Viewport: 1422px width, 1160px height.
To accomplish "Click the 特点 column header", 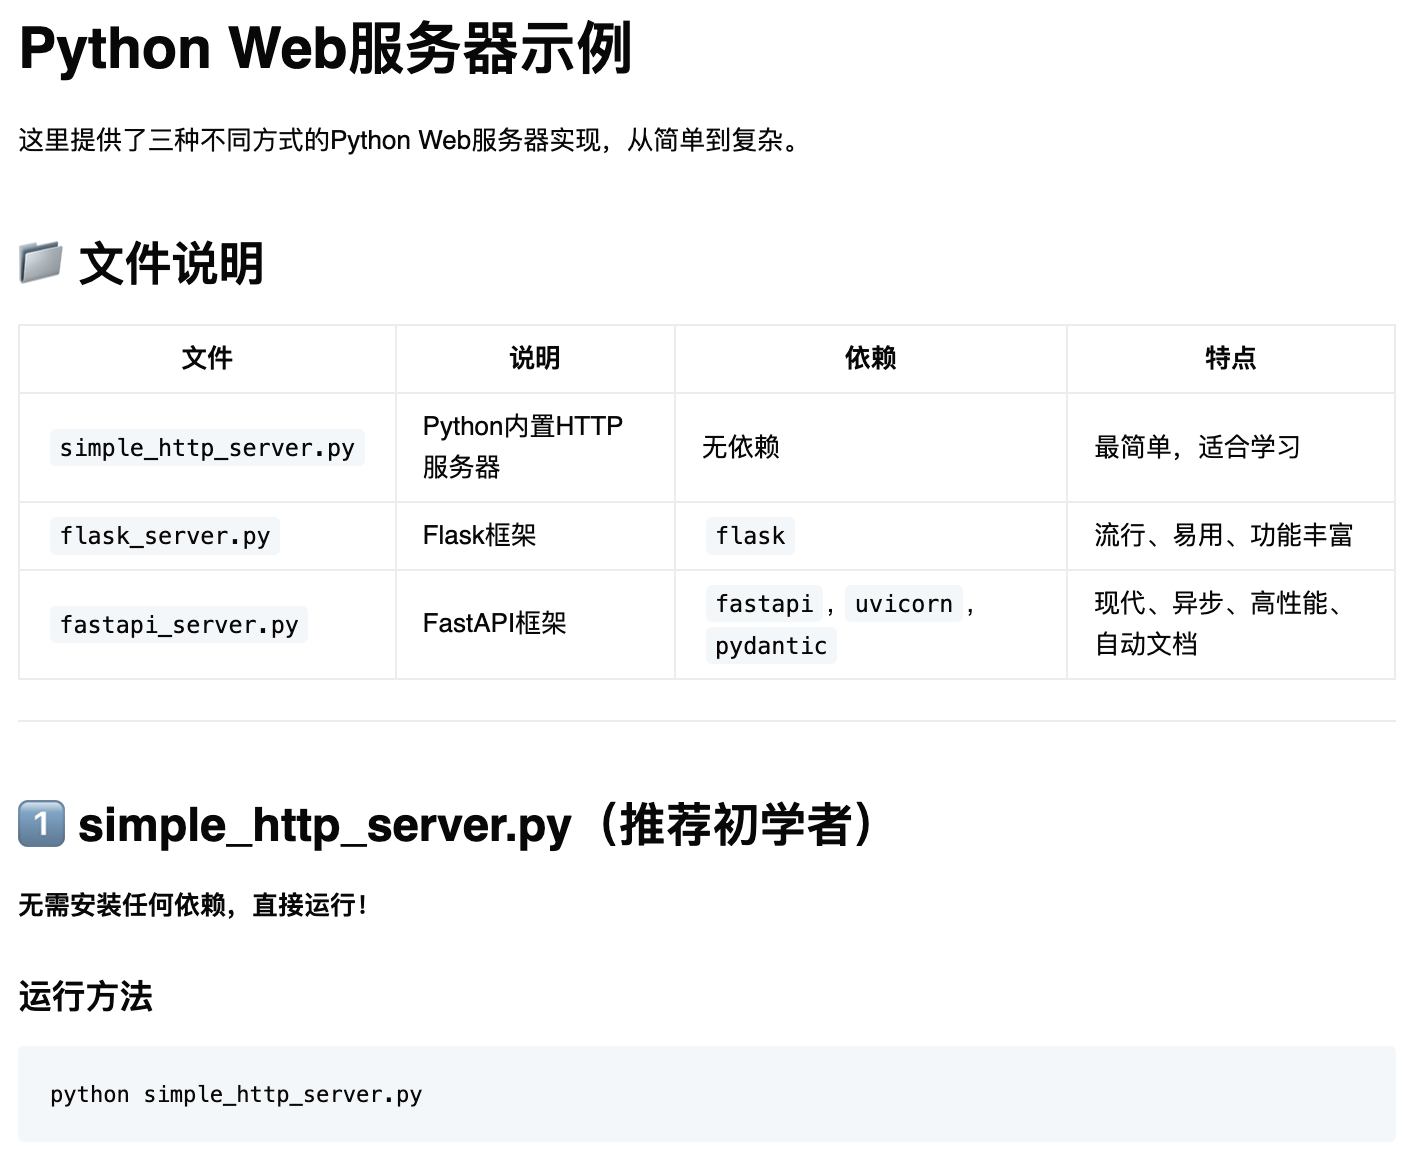I will click(x=1230, y=358).
